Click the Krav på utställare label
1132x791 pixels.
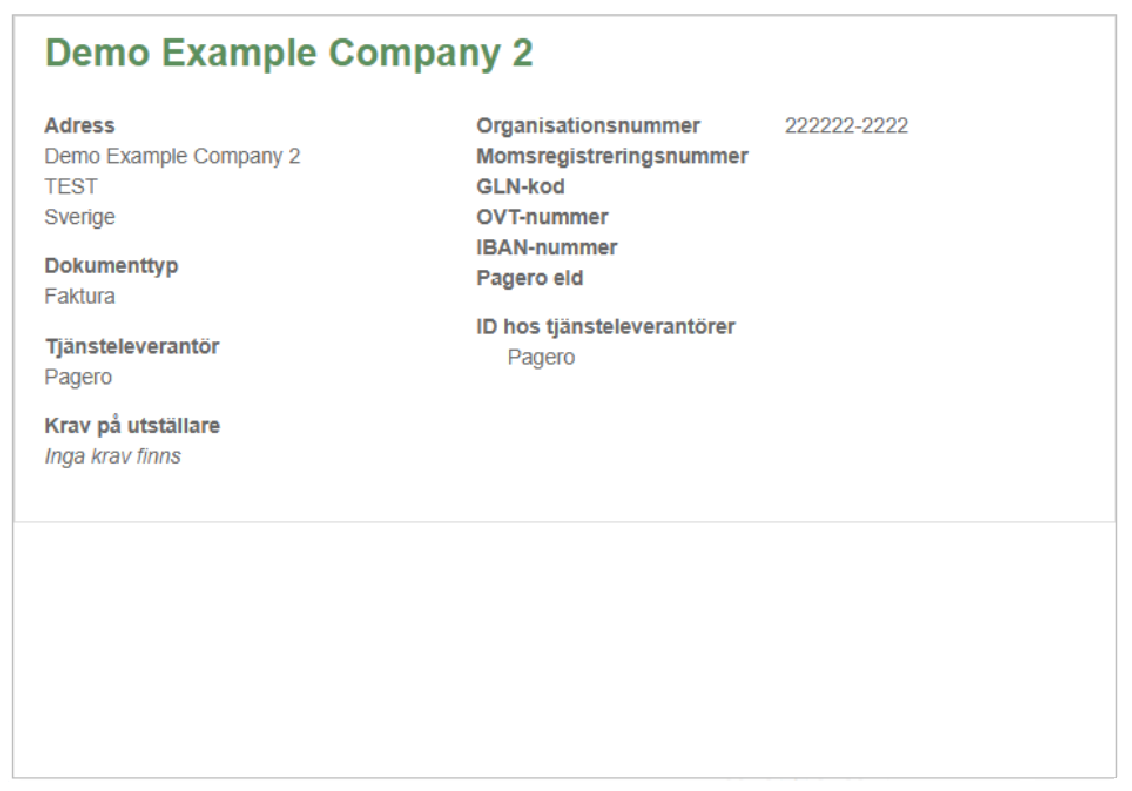click(132, 427)
